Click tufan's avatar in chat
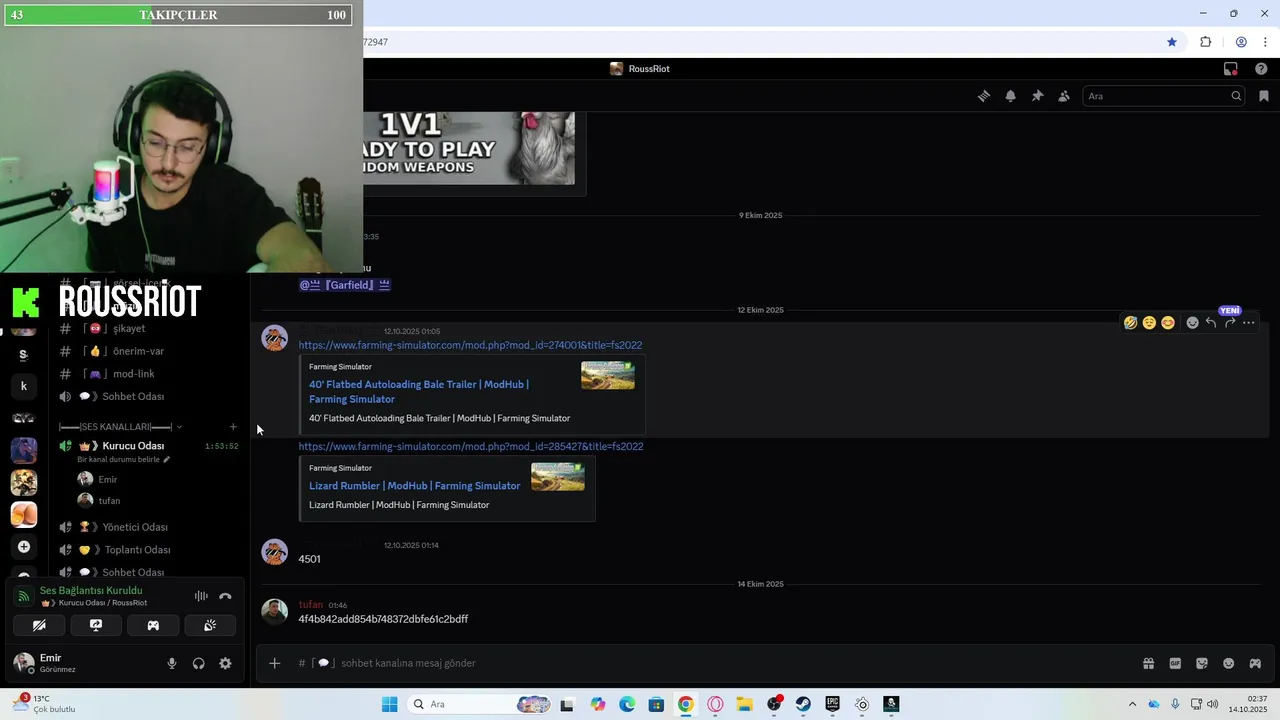The width and height of the screenshot is (1280, 720). (274, 612)
